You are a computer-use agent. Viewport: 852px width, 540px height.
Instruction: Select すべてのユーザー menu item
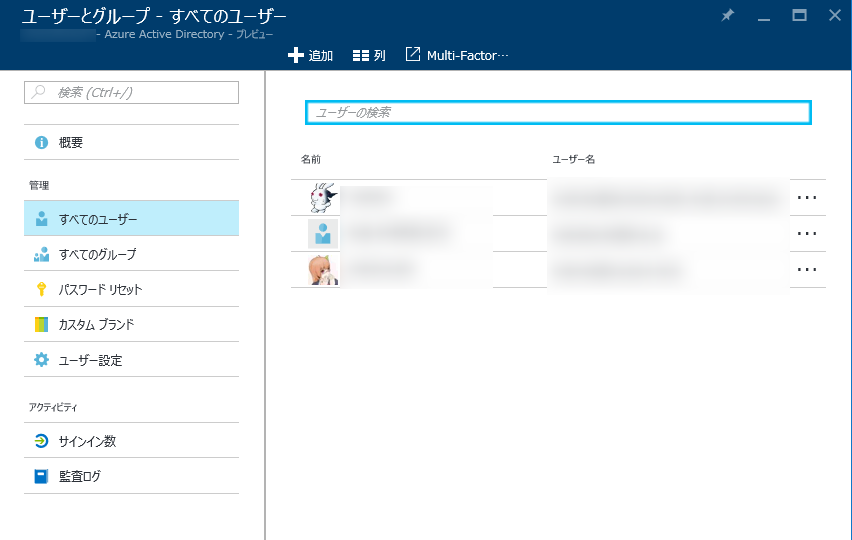pos(131,218)
